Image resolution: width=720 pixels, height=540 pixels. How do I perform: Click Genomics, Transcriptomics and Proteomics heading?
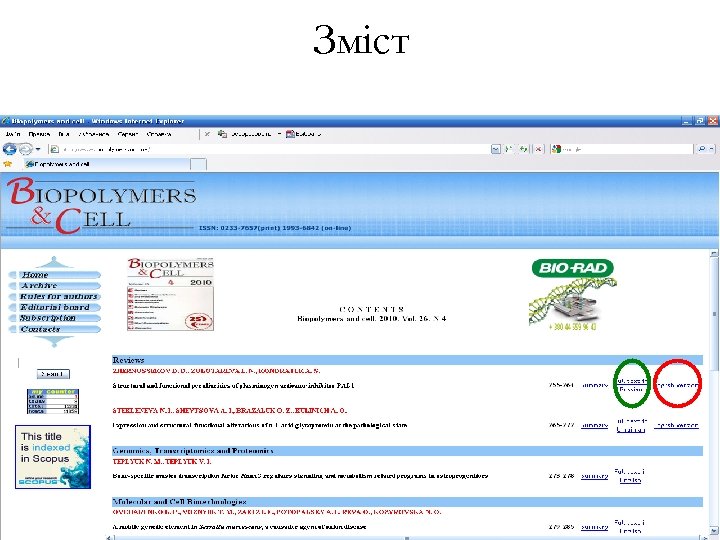193,451
